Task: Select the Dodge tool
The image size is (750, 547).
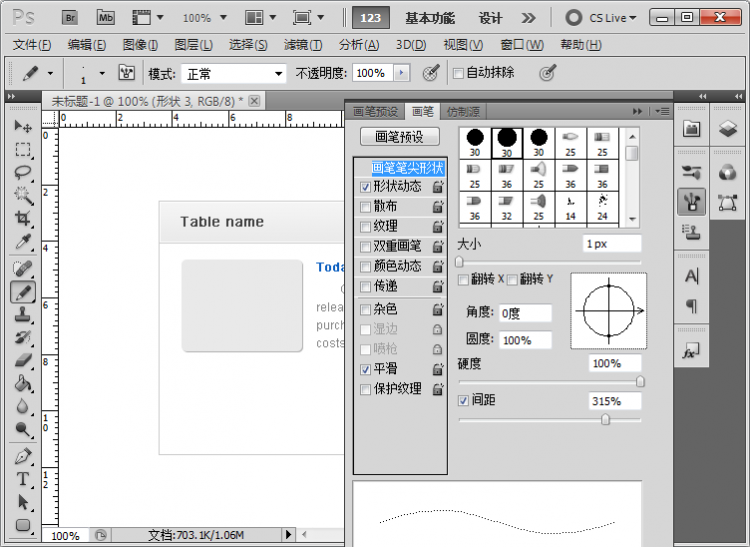Action: 22,429
